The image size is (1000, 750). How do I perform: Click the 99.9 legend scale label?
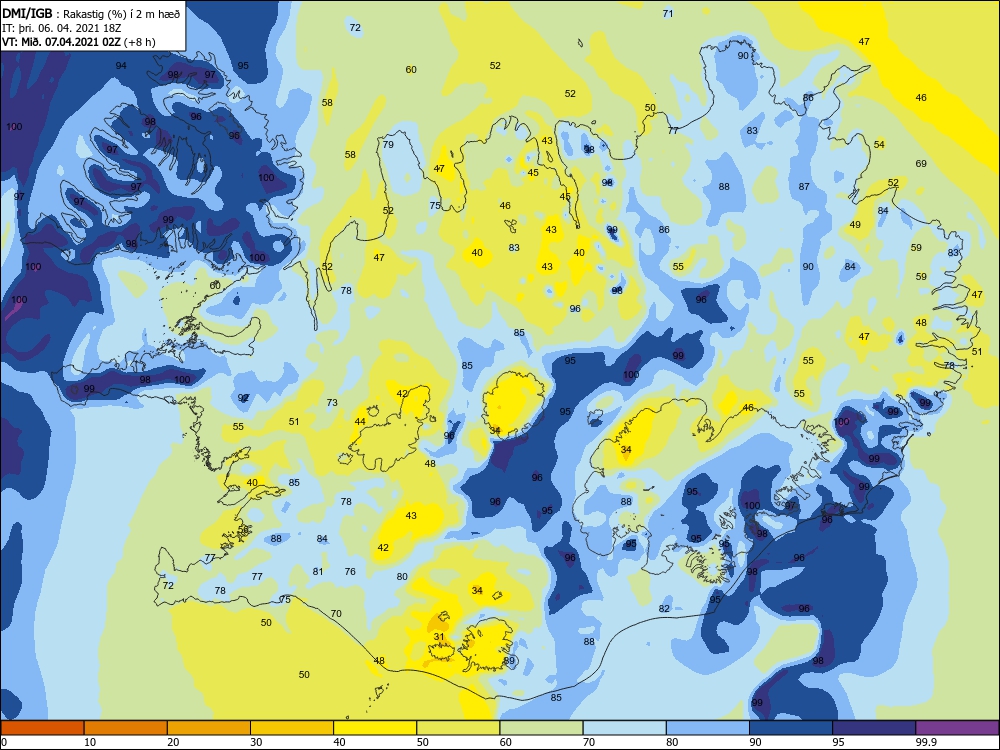click(x=926, y=742)
